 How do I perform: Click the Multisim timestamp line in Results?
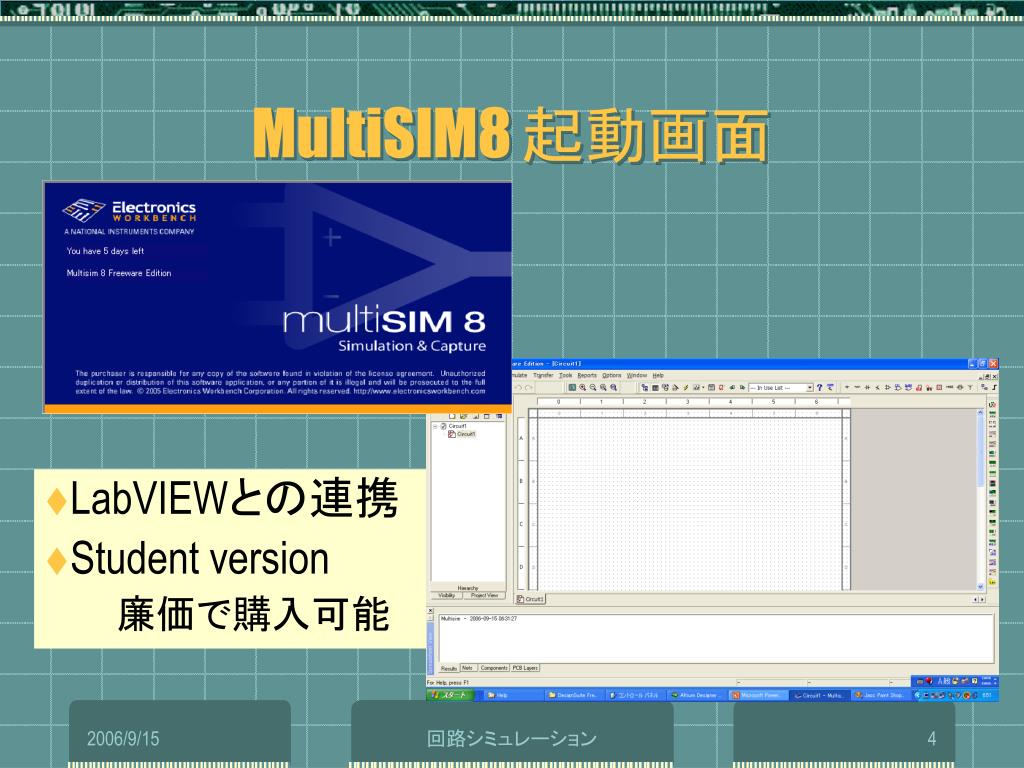click(x=479, y=618)
